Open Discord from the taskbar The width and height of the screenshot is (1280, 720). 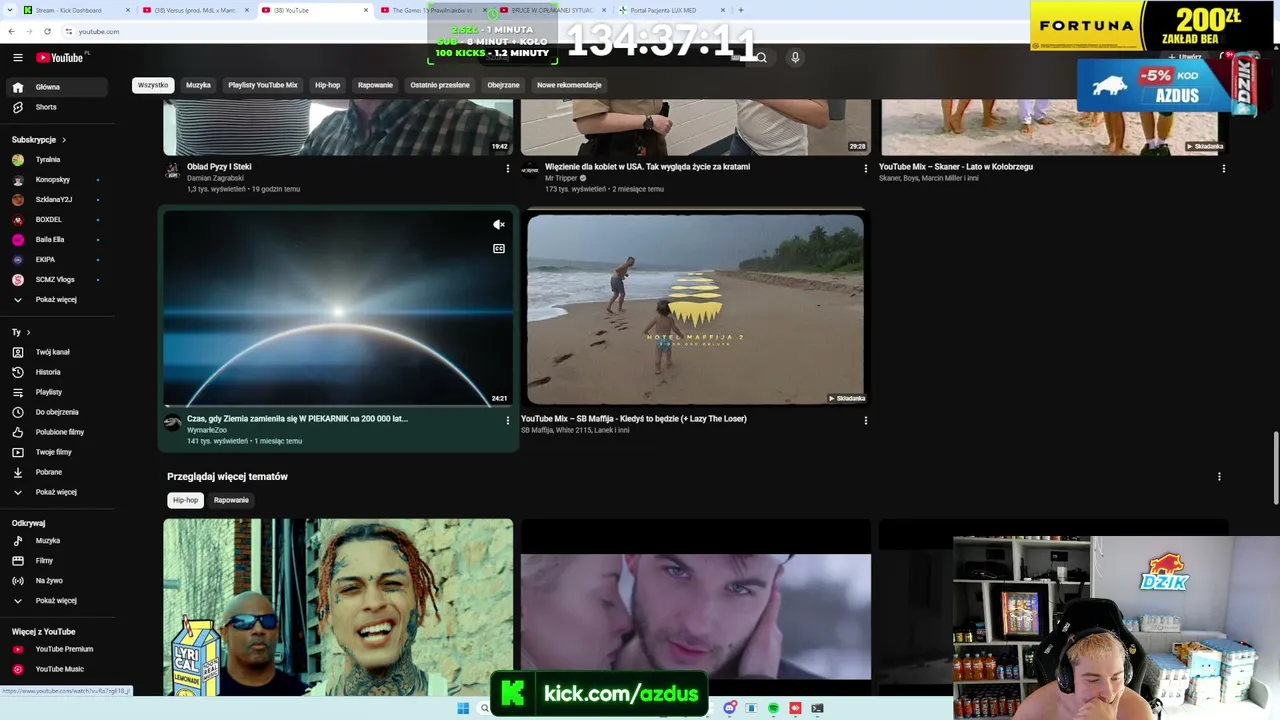[730, 708]
